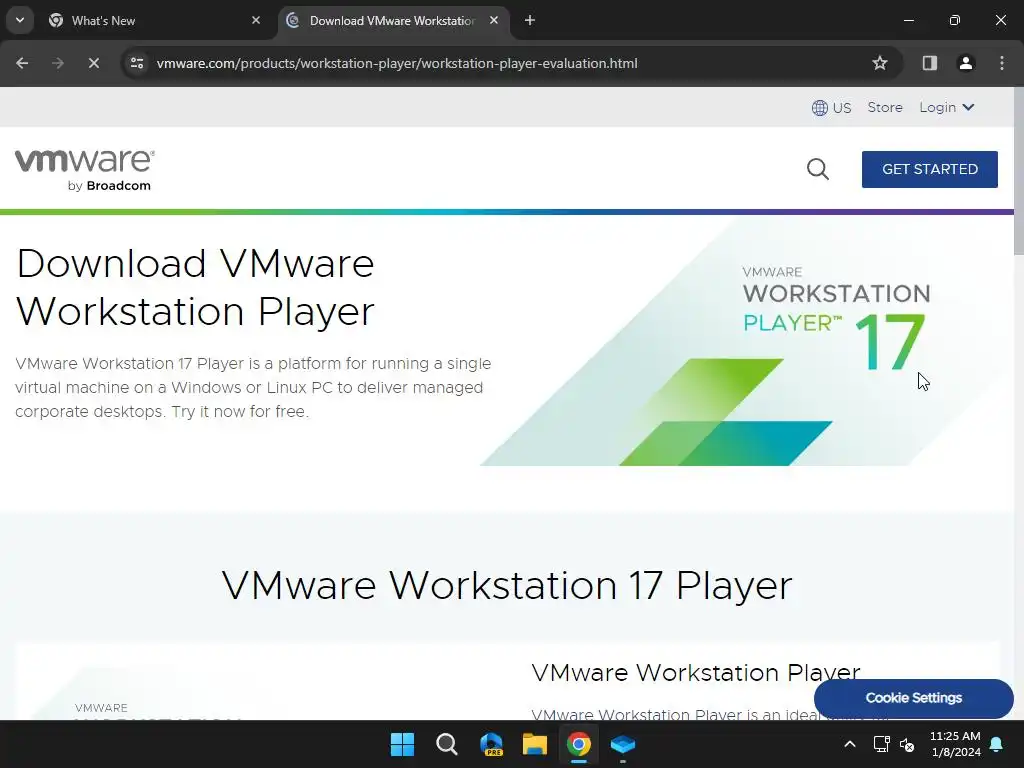This screenshot has width=1024, height=768.
Task: Go back to the previous page
Action: pyautogui.click(x=22, y=63)
